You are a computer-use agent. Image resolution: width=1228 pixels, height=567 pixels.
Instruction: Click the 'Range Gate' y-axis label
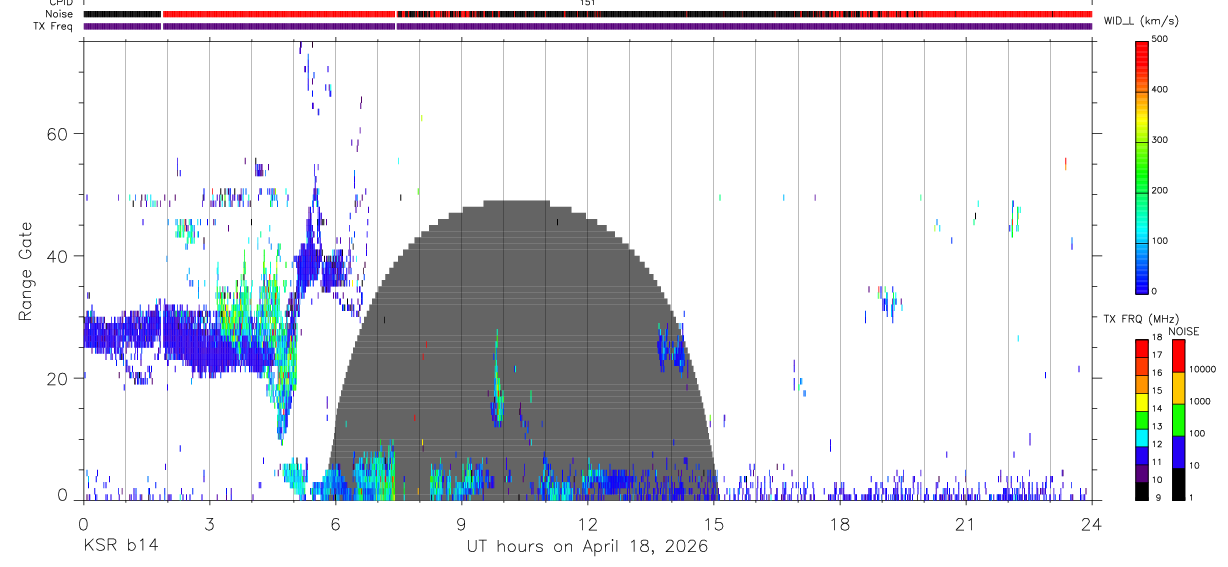coord(26,272)
